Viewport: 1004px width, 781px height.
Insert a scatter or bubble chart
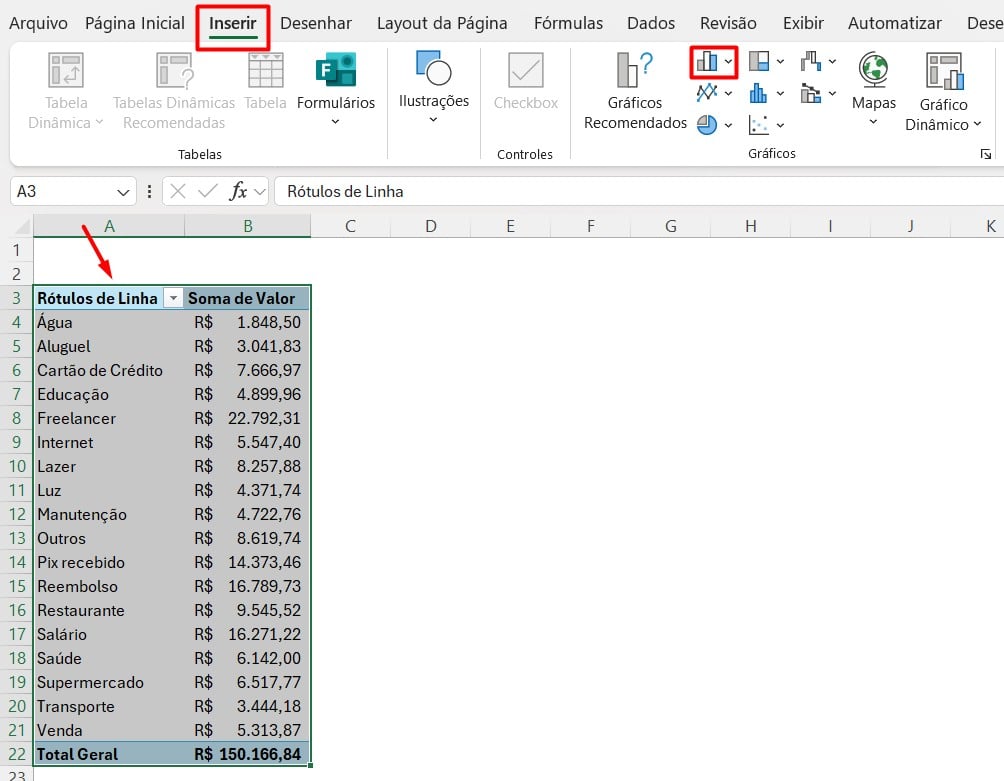click(x=759, y=125)
